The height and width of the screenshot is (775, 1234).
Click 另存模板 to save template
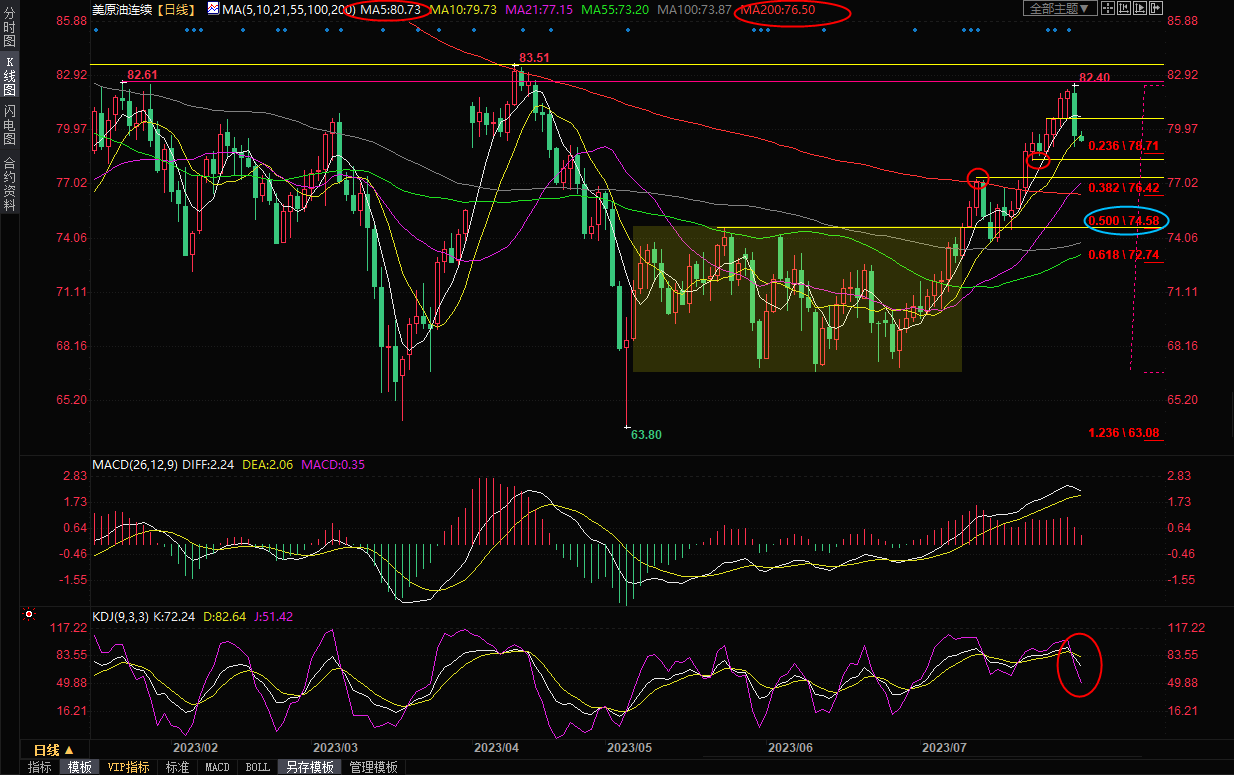click(x=310, y=767)
